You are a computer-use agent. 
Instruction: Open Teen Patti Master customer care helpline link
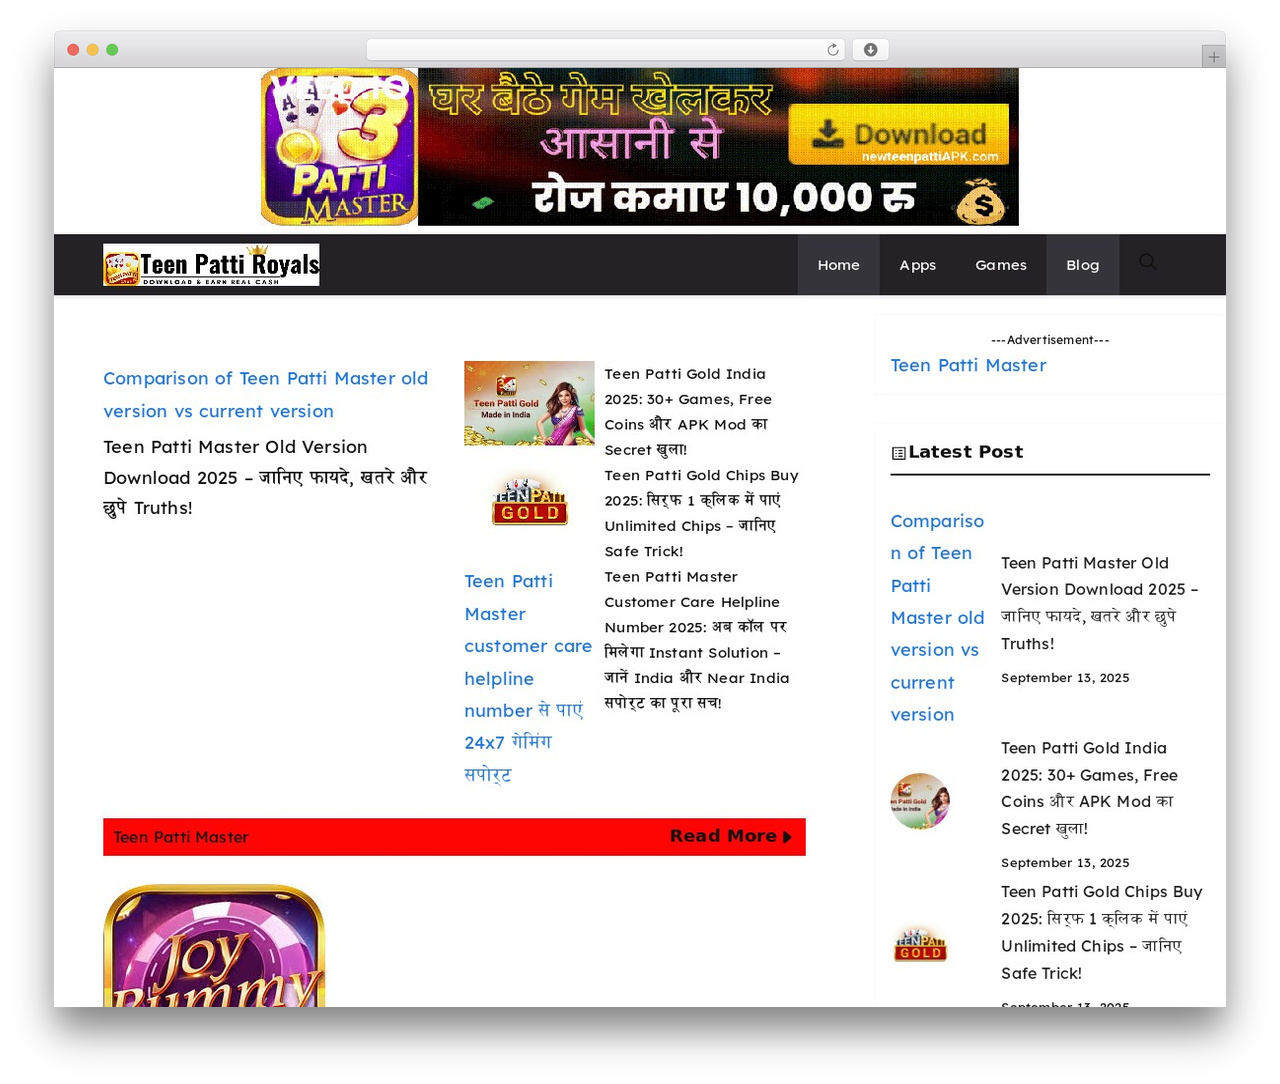coord(528,678)
